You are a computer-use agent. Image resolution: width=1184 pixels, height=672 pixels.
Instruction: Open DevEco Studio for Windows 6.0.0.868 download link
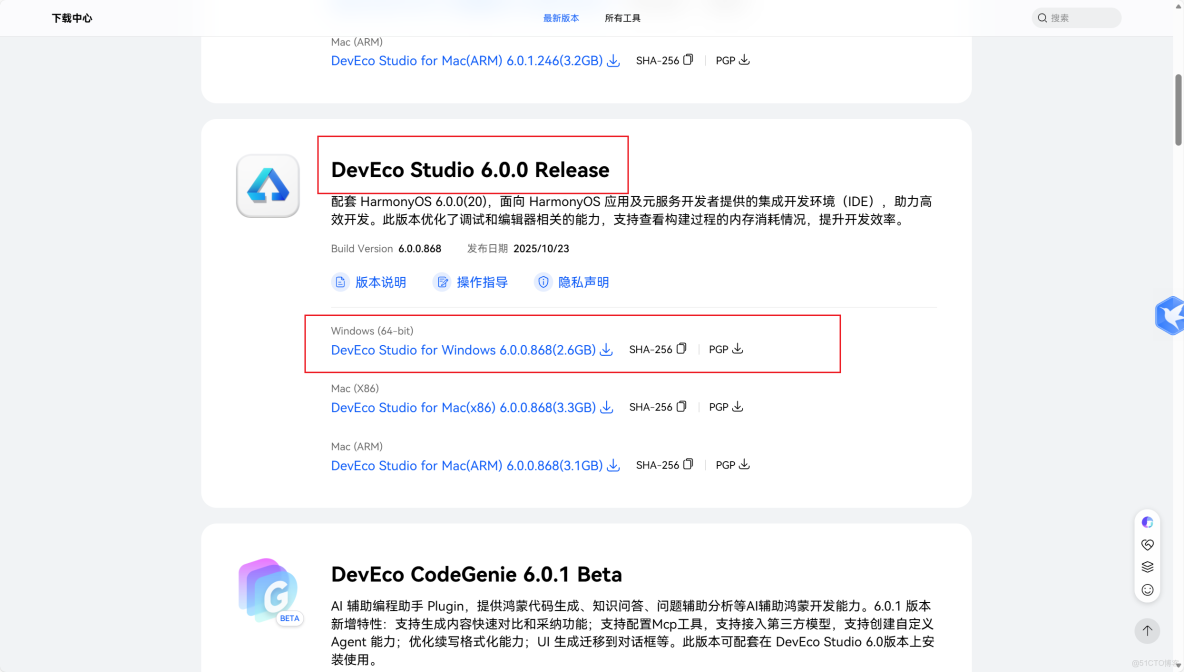pos(462,349)
